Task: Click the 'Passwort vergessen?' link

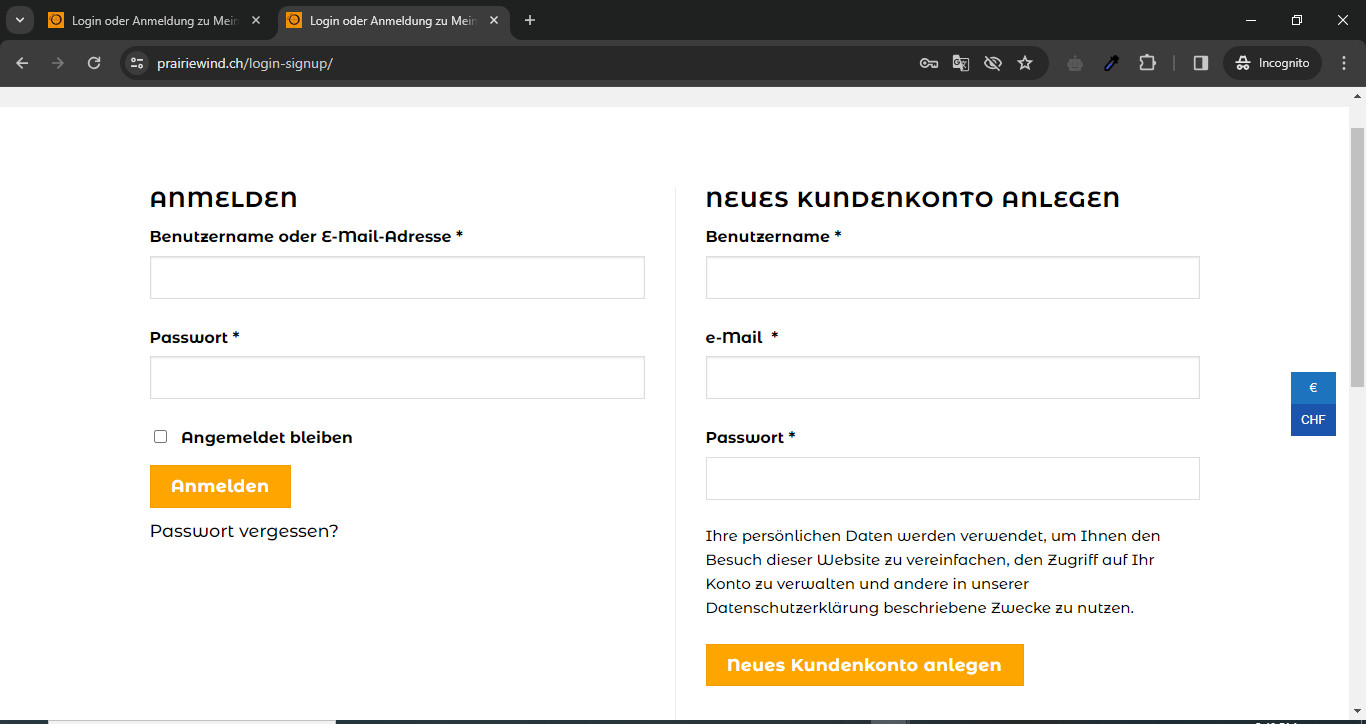Action: coord(244,531)
